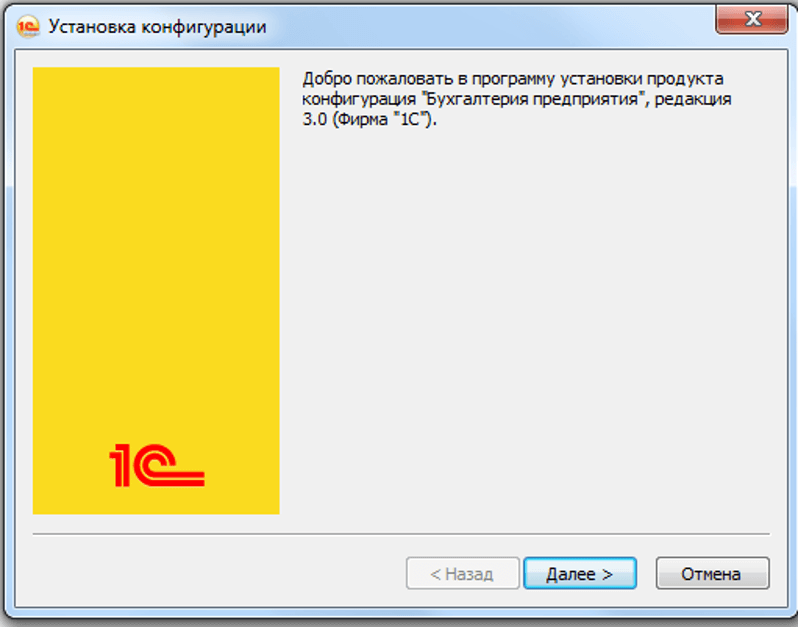Select the Добро пожаловать welcome text line

(513, 79)
